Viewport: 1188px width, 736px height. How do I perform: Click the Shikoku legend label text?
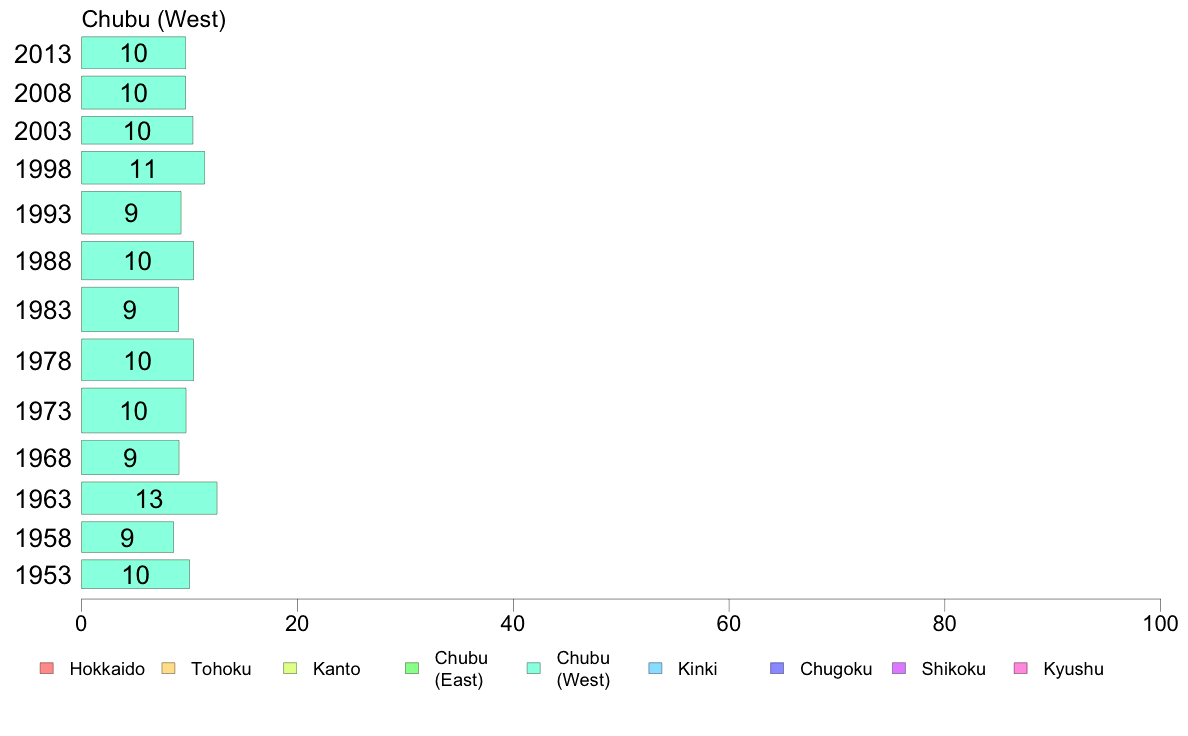(x=953, y=669)
